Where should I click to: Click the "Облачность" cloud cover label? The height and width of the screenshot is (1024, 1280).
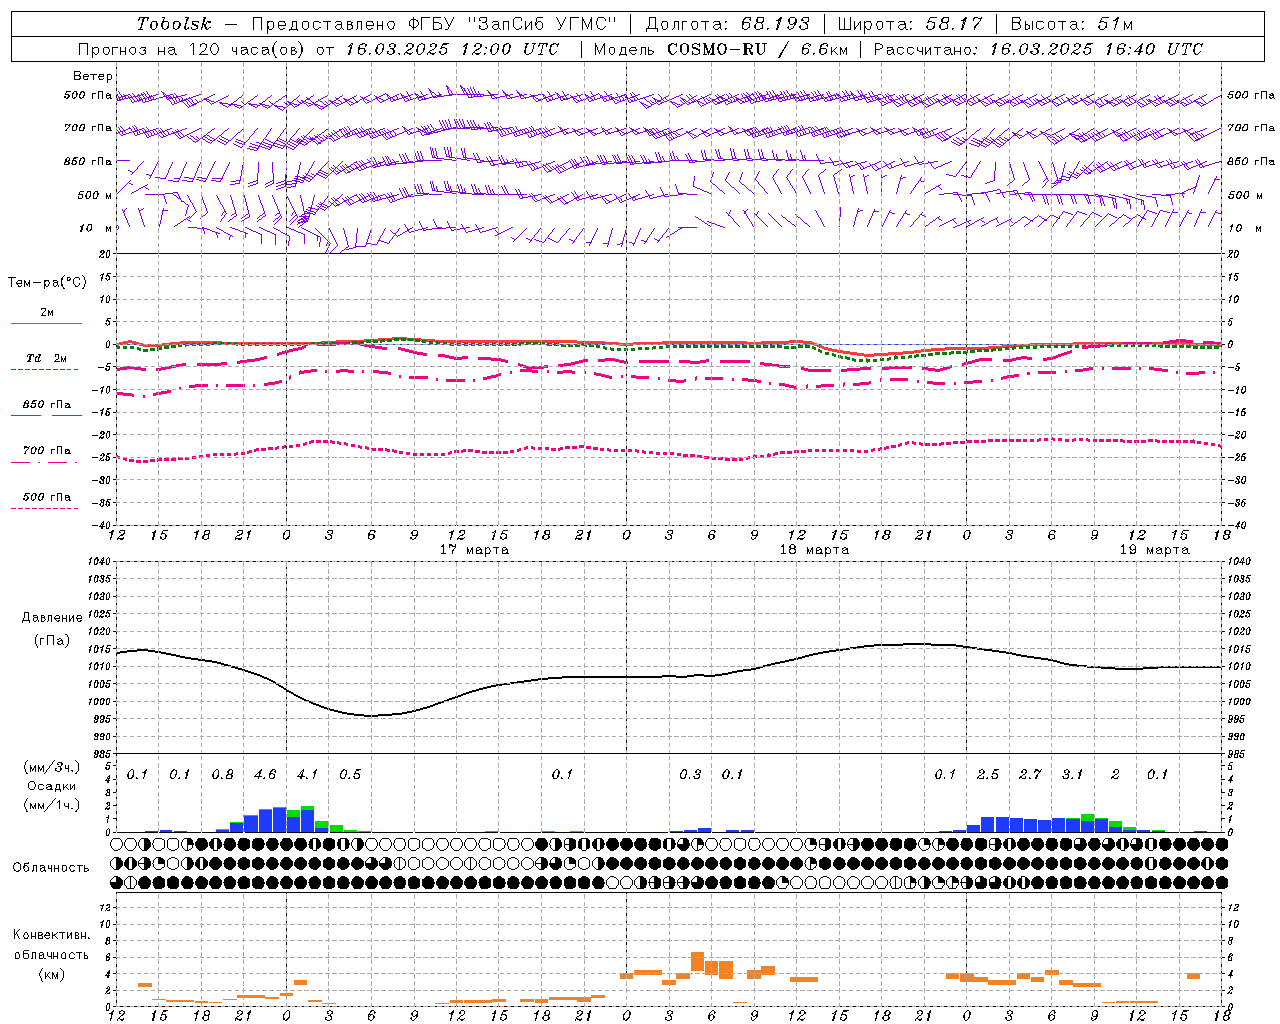(51, 868)
